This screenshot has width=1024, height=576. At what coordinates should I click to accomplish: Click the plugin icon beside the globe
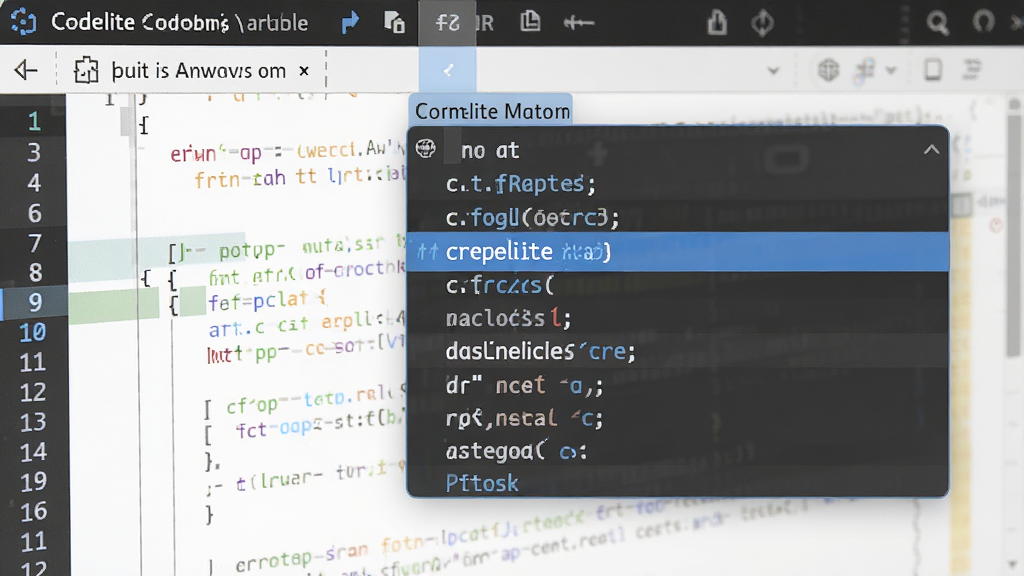click(x=867, y=69)
